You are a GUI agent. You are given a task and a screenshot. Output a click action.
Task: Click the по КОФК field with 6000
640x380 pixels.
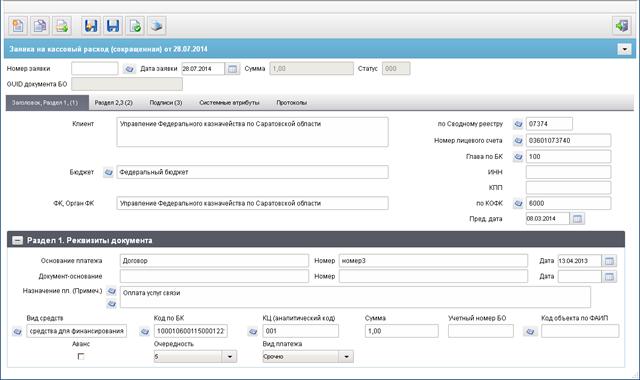click(569, 203)
